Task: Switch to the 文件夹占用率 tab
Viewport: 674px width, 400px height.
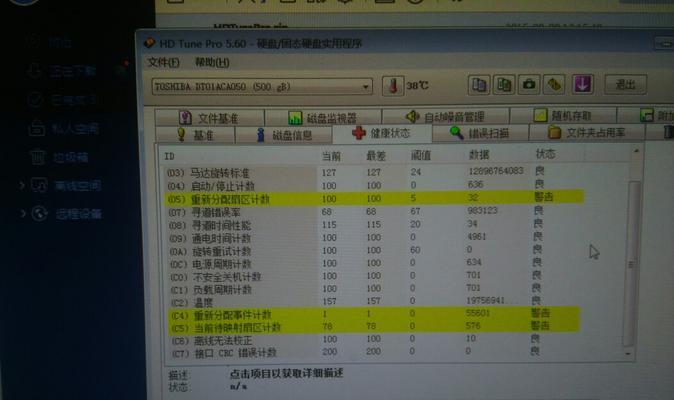Action: pyautogui.click(x=587, y=132)
